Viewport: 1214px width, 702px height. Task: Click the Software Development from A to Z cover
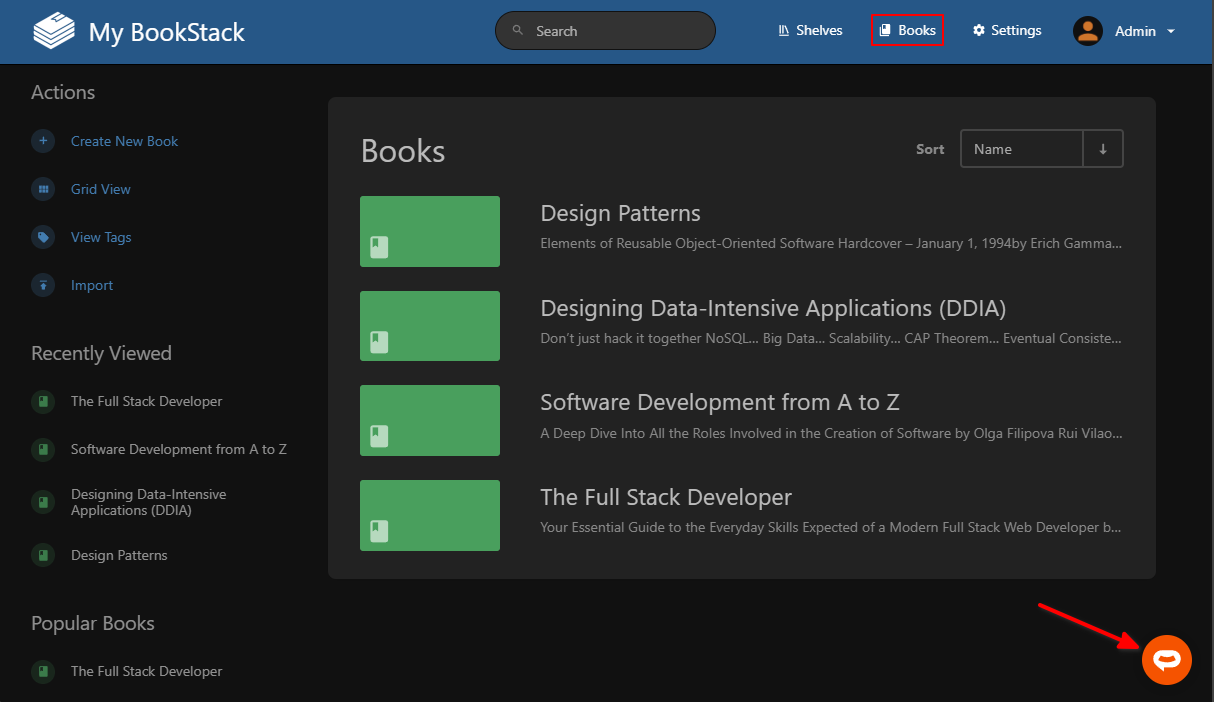tap(430, 420)
